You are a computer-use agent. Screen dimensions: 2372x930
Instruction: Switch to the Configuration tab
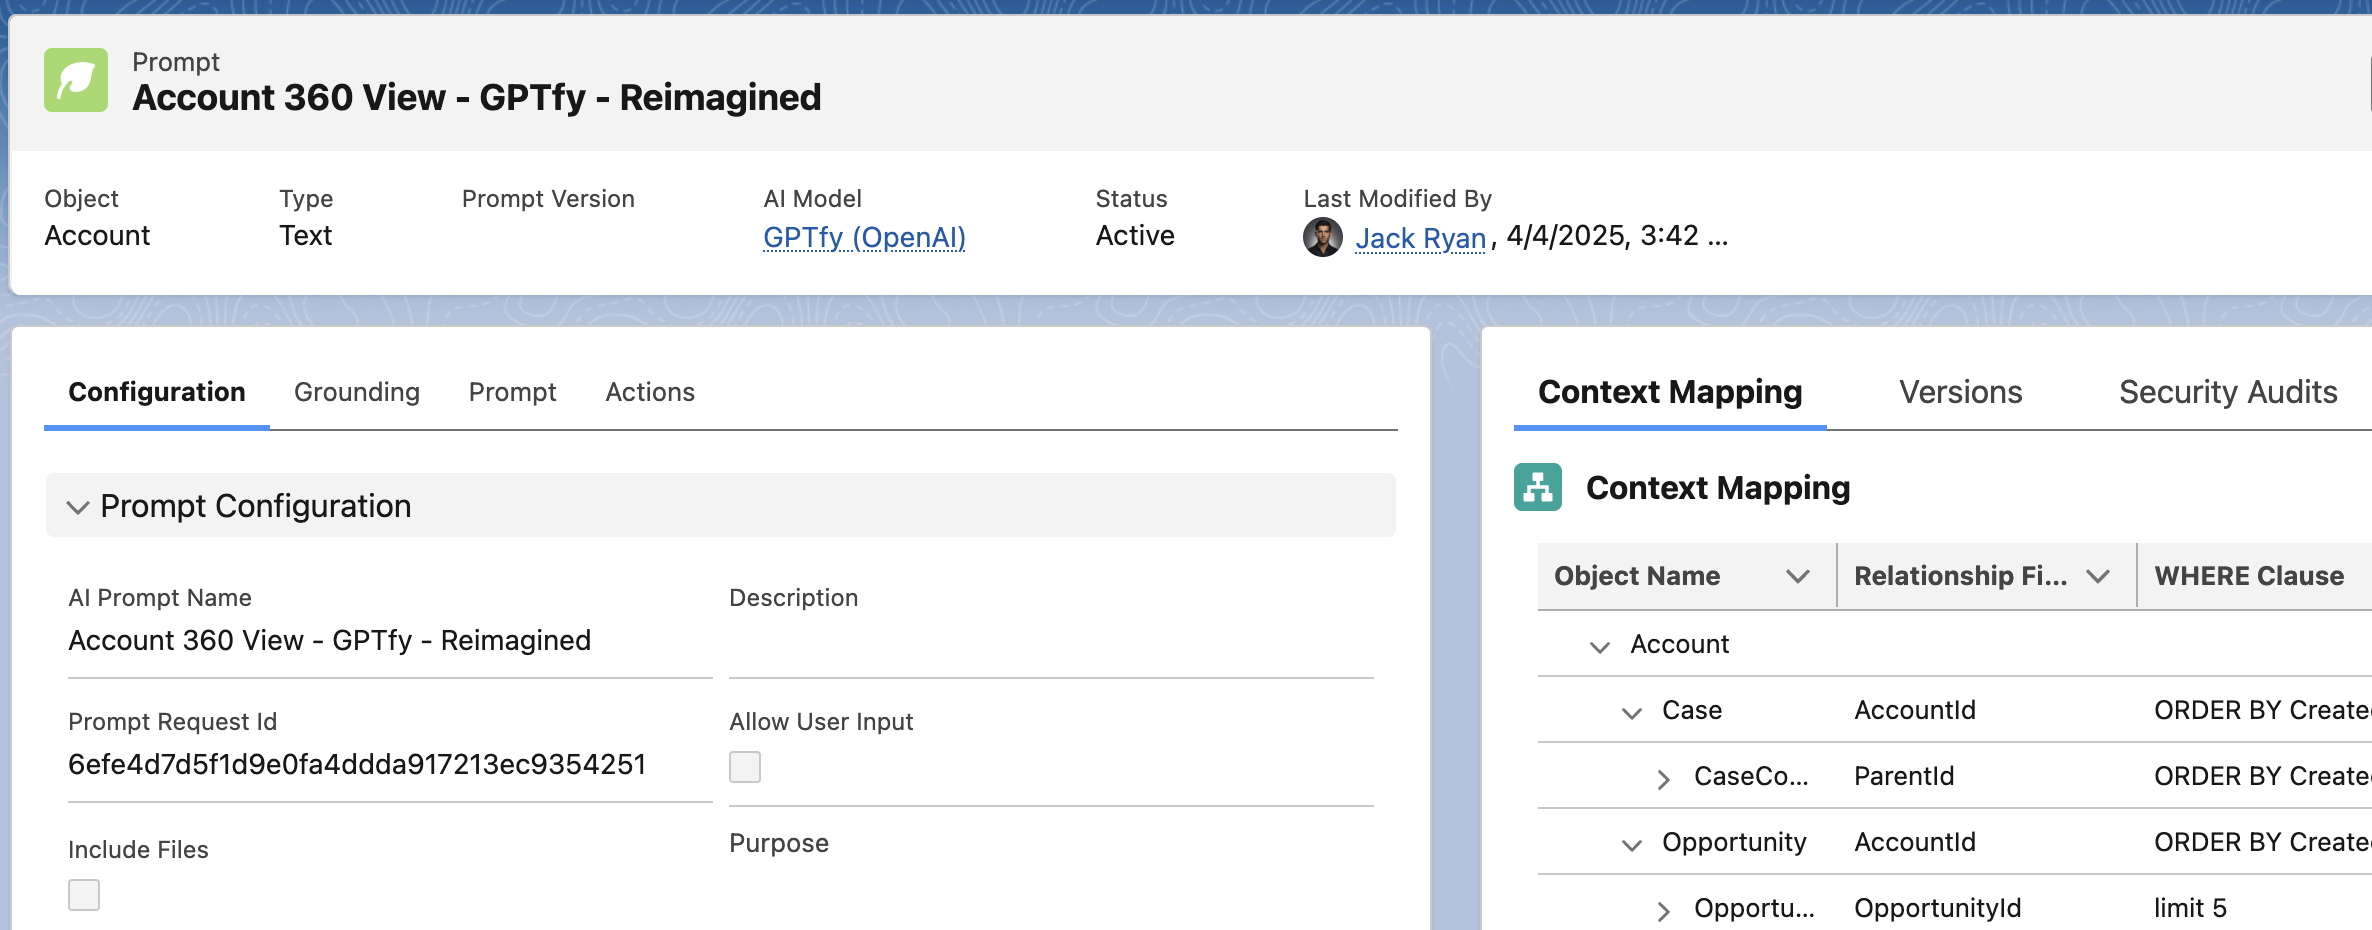pyautogui.click(x=157, y=392)
